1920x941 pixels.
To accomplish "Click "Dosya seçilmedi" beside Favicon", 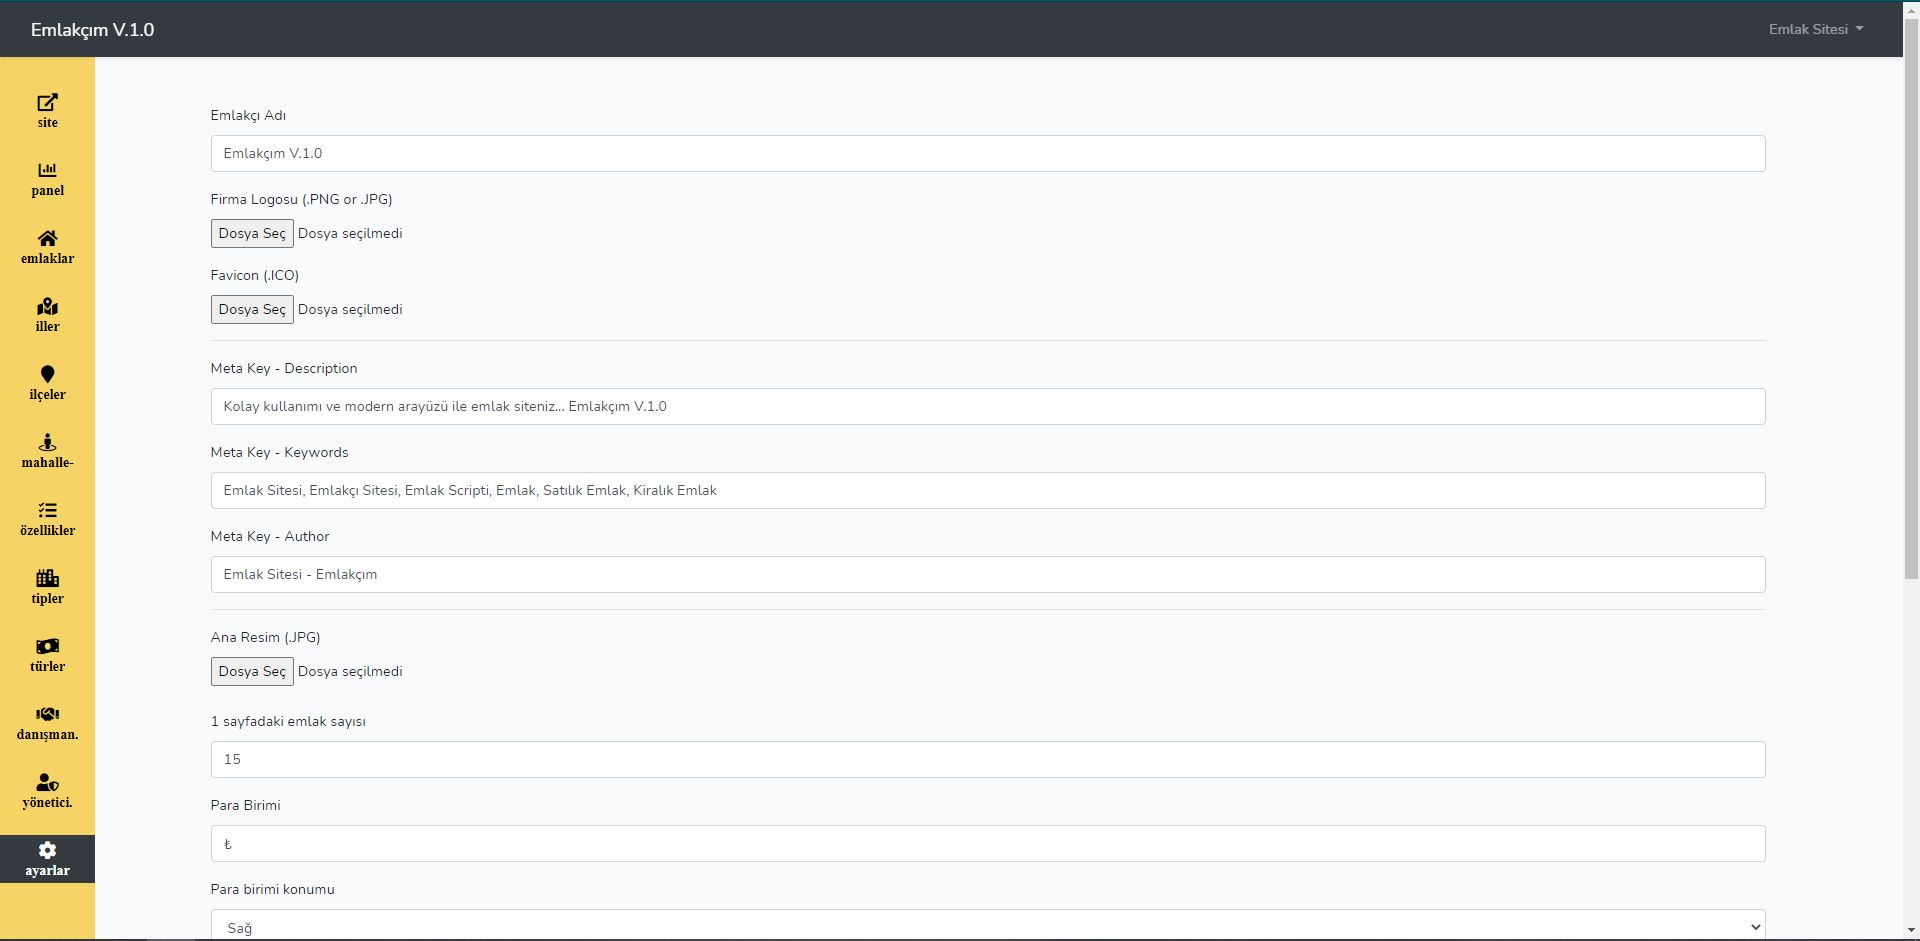I will click(350, 309).
